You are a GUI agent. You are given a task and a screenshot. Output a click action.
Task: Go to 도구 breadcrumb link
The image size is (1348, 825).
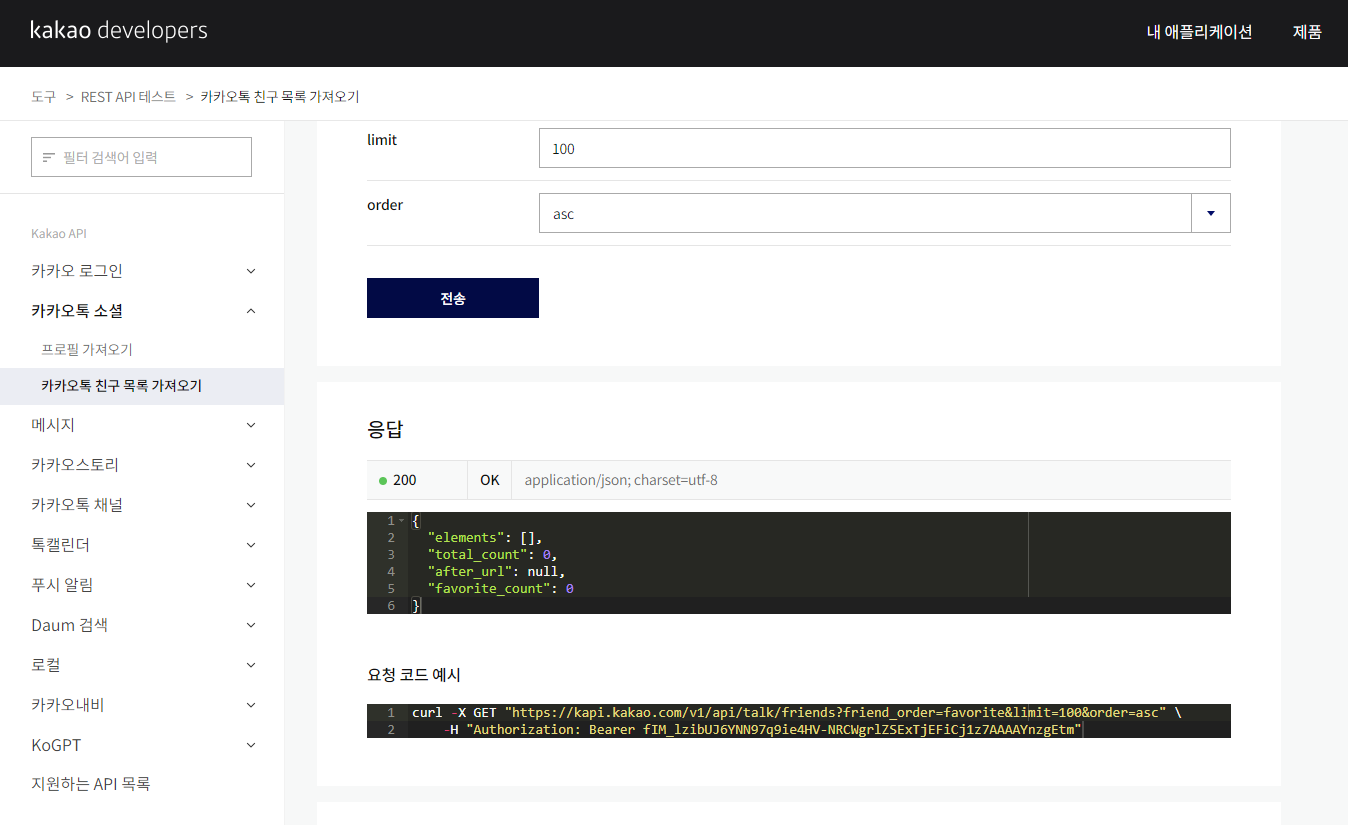click(x=44, y=97)
